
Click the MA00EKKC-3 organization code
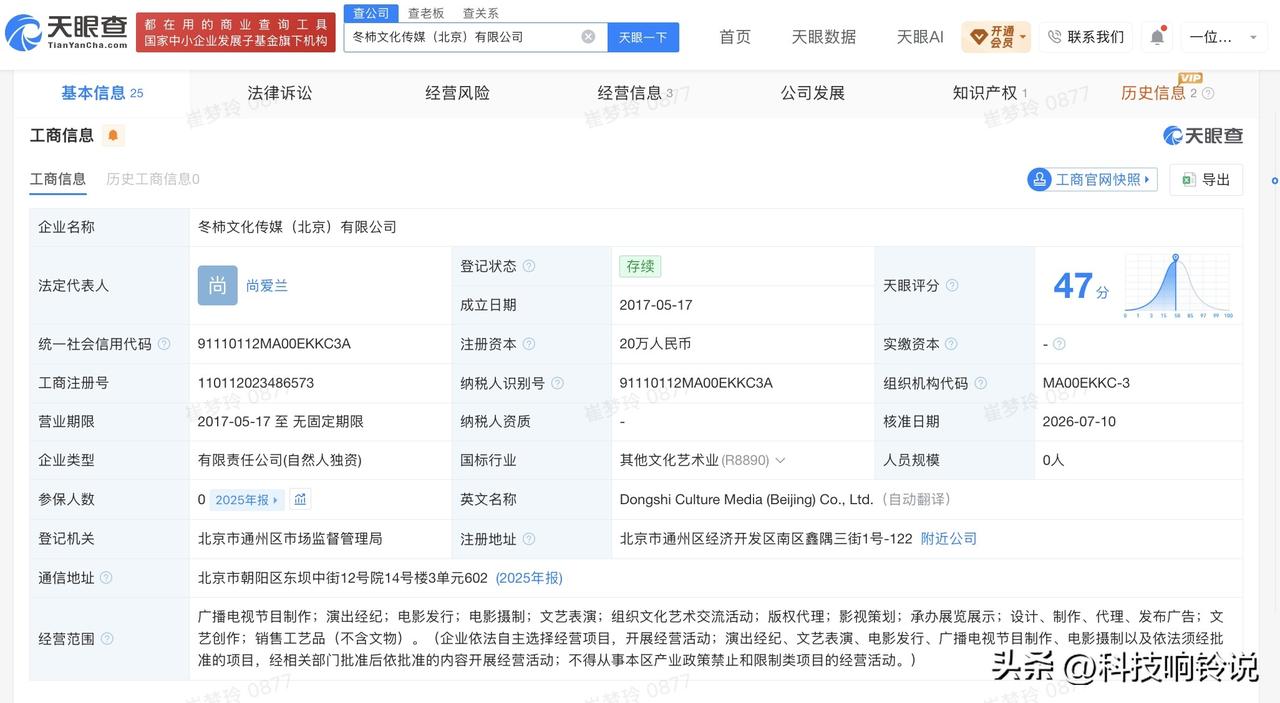point(1086,383)
